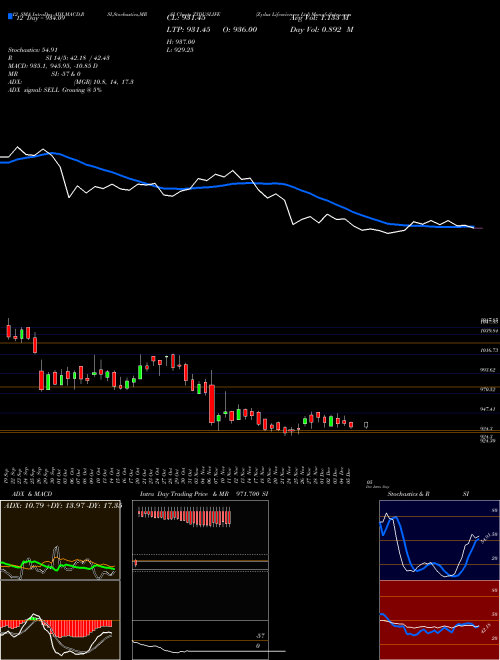This screenshot has height=660, width=500.
Task: Click the 'LTP: 931.45' value
Action: click(188, 30)
